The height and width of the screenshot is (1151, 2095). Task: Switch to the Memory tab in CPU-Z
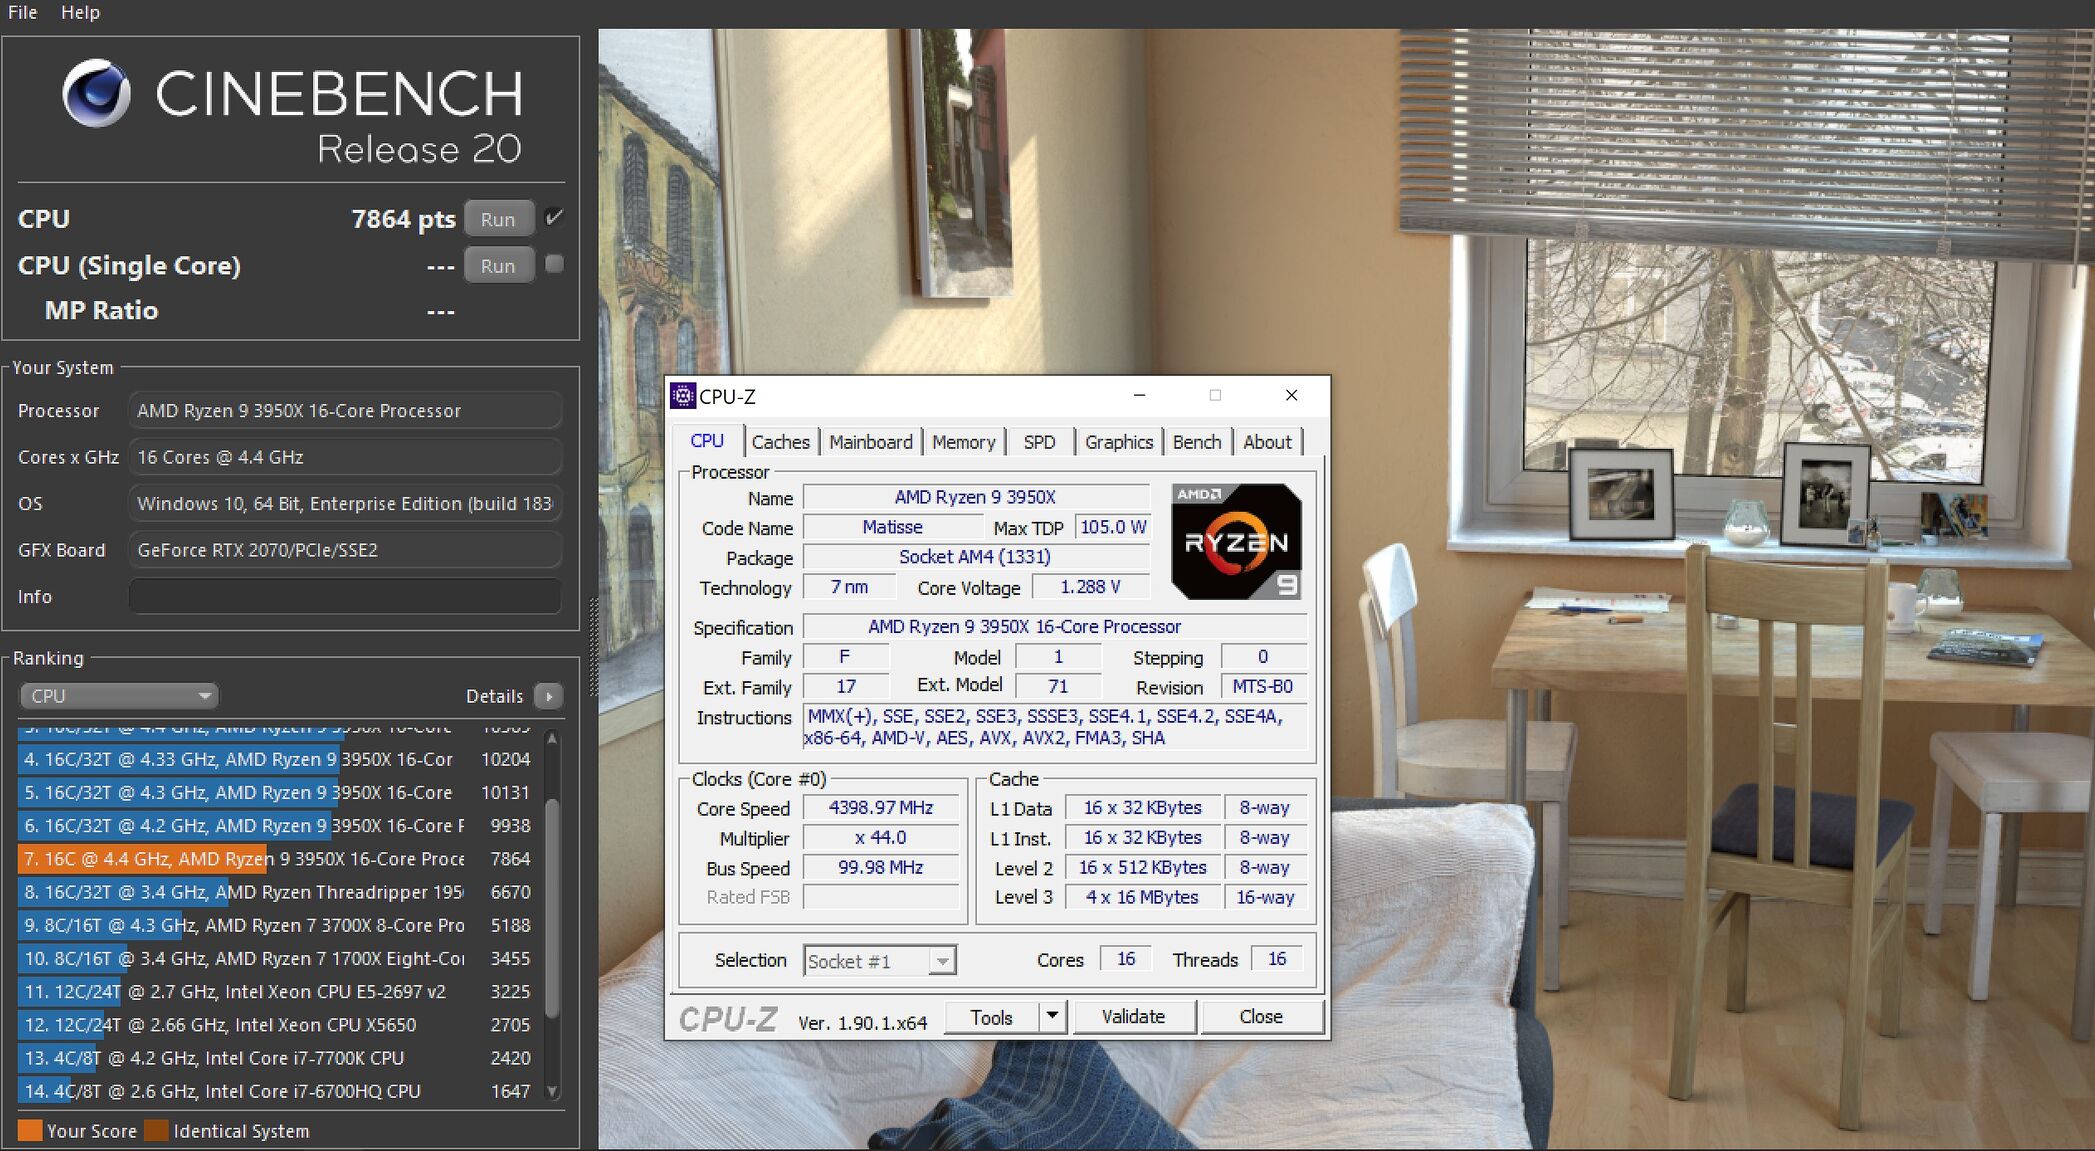[963, 442]
